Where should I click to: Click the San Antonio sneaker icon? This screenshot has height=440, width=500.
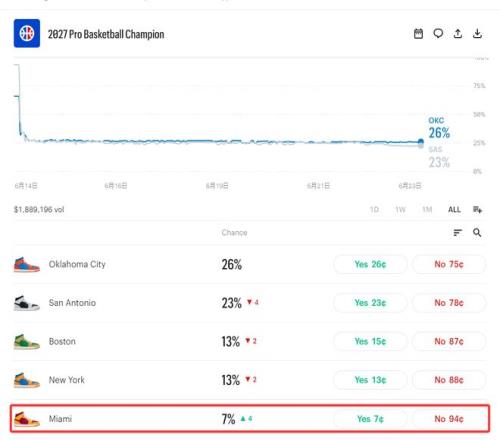click(x=27, y=303)
